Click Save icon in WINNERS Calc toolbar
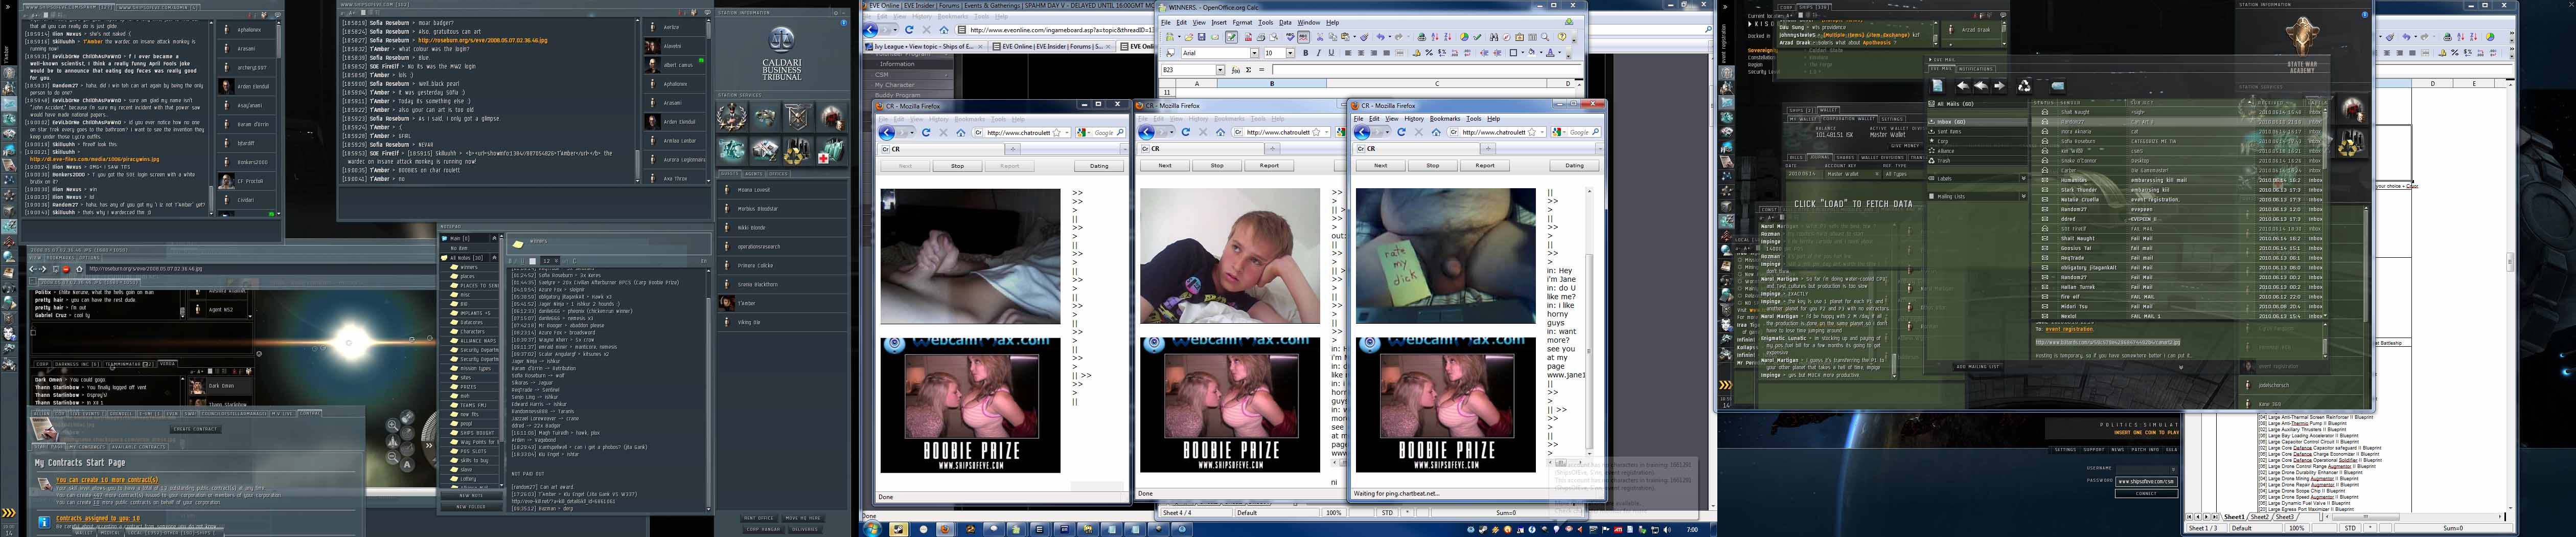Screen dimensions: 2576x537 [1201, 37]
